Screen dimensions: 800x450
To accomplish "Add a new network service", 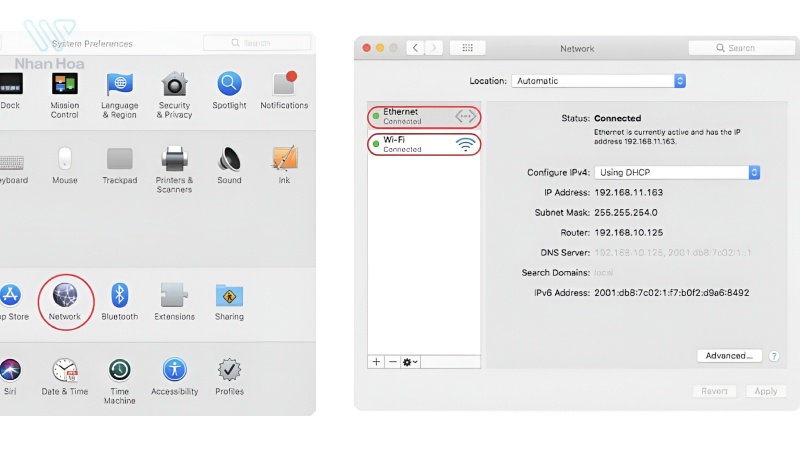I will [376, 362].
